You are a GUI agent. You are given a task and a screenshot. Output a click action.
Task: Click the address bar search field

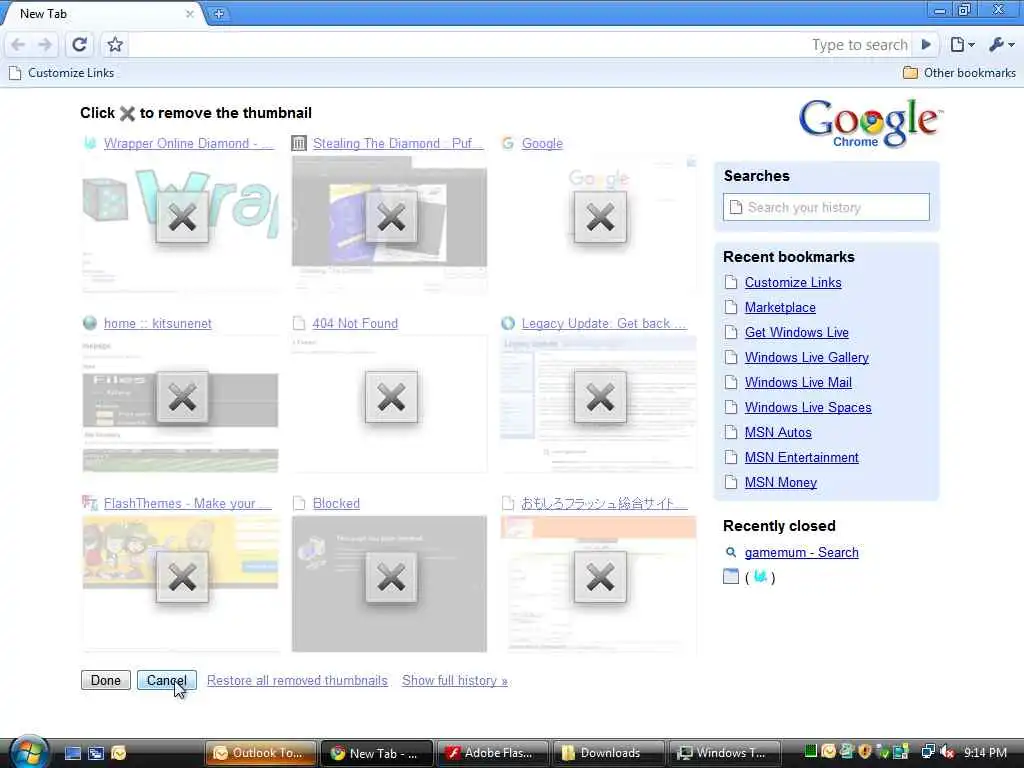point(521,44)
